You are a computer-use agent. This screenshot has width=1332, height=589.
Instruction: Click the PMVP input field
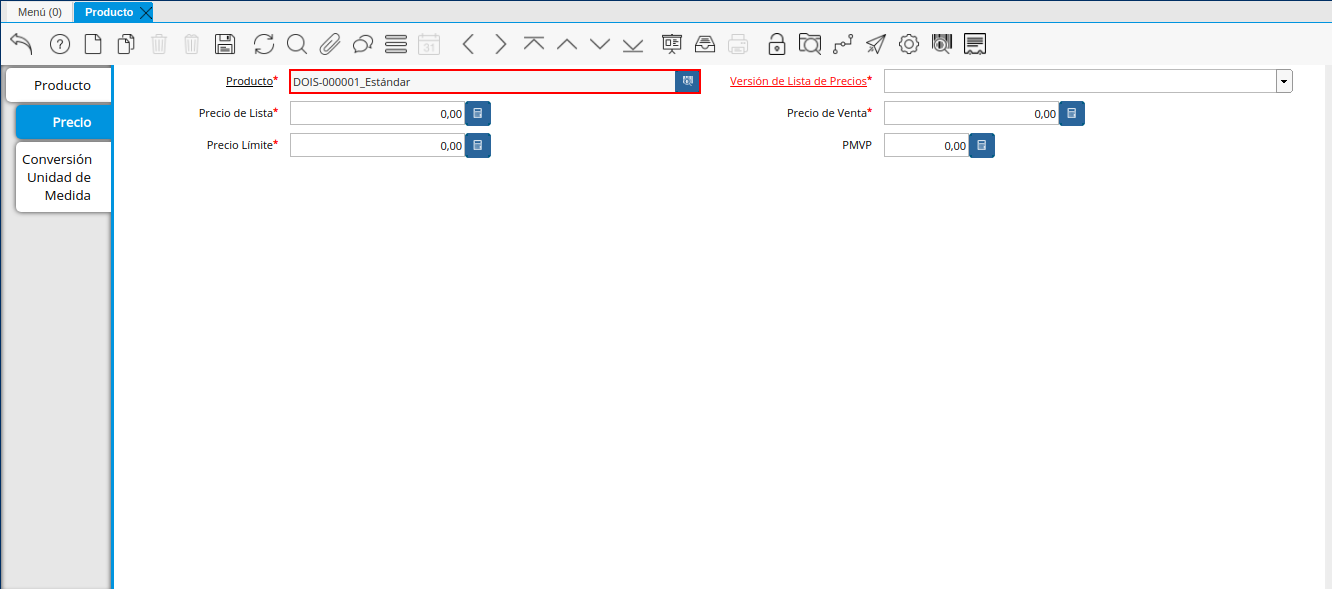coord(927,146)
